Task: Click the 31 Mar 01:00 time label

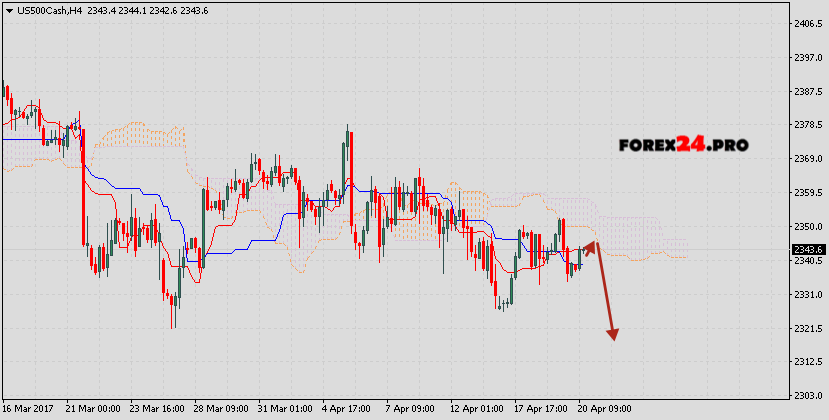Action: pyautogui.click(x=284, y=409)
